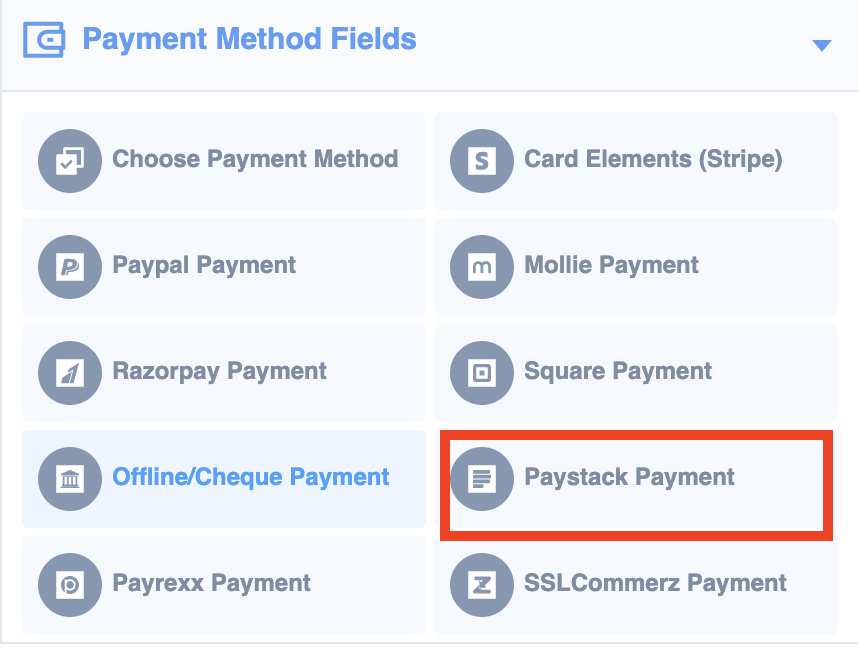The width and height of the screenshot is (858, 654).
Task: Add the Paystack Payment field
Action: [636, 479]
